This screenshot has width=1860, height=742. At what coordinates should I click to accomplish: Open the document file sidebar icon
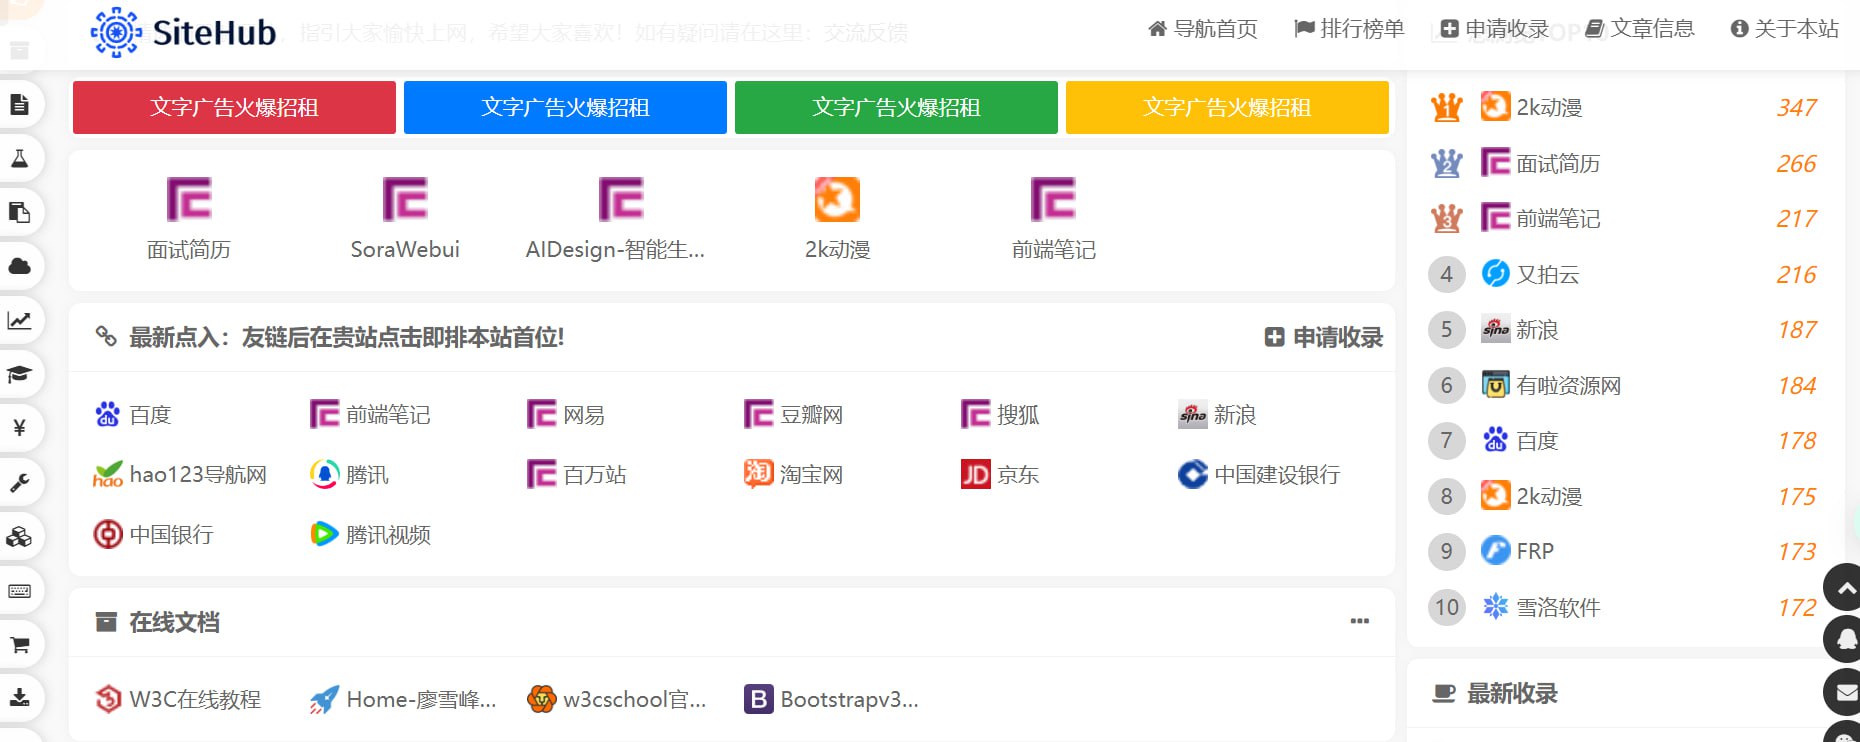pos(19,104)
